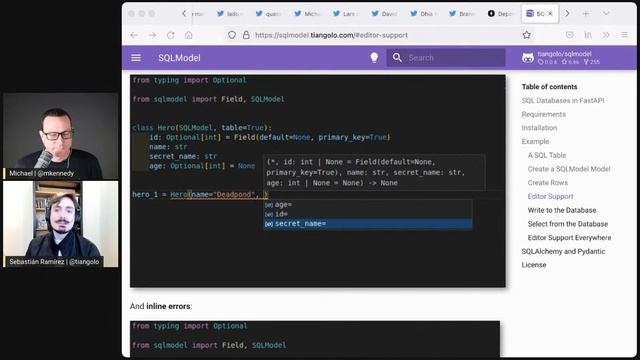Open the library icon in the toolbar

(588, 35)
